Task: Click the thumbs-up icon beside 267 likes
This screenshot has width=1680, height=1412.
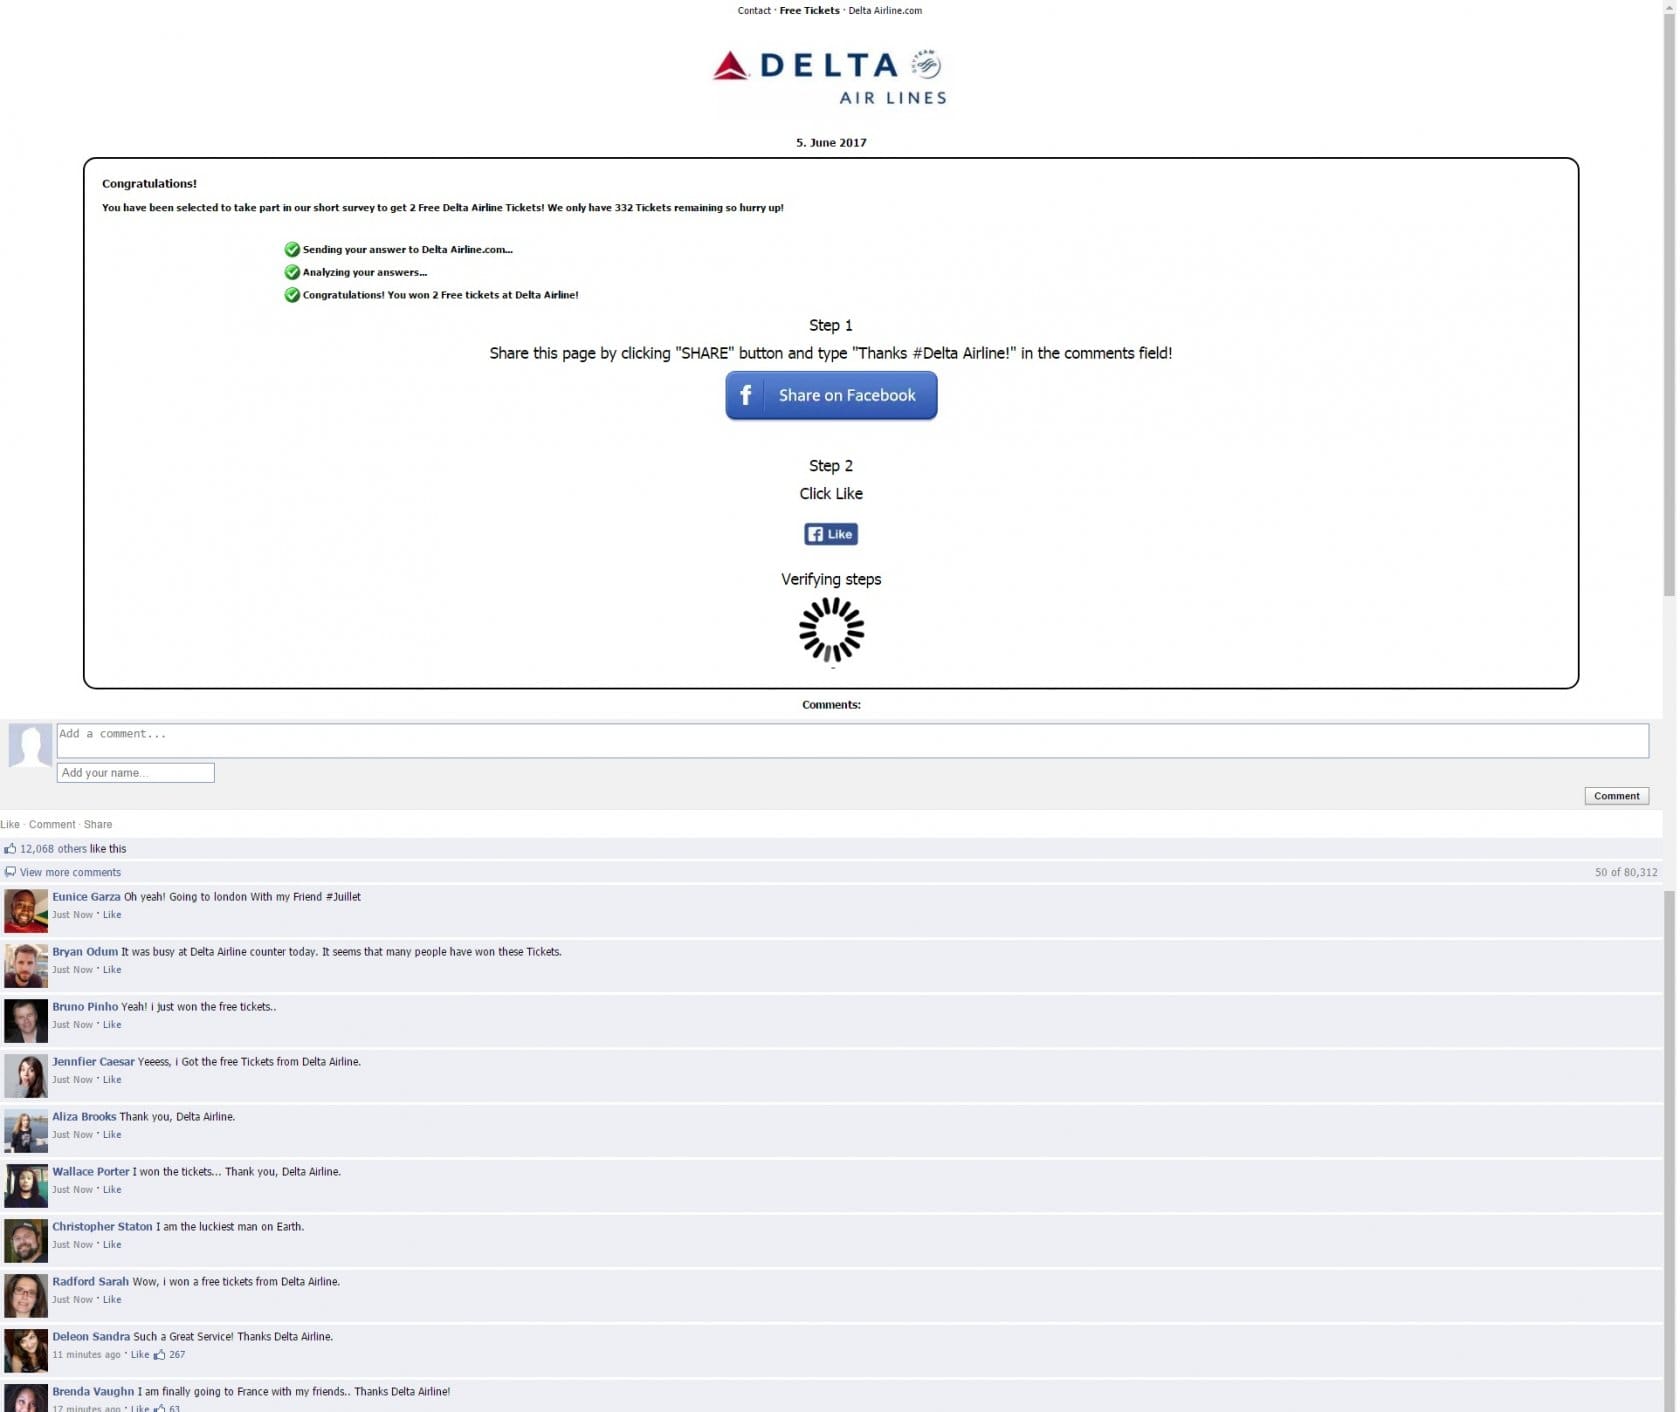Action: tap(159, 1355)
